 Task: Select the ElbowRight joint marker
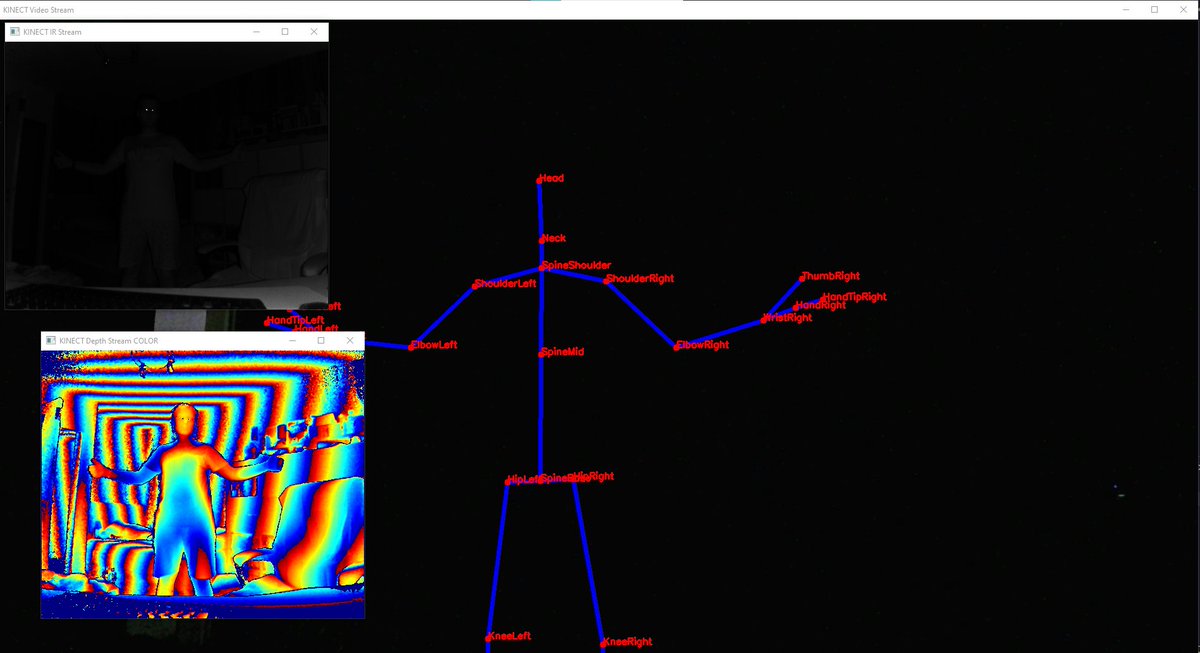[675, 346]
